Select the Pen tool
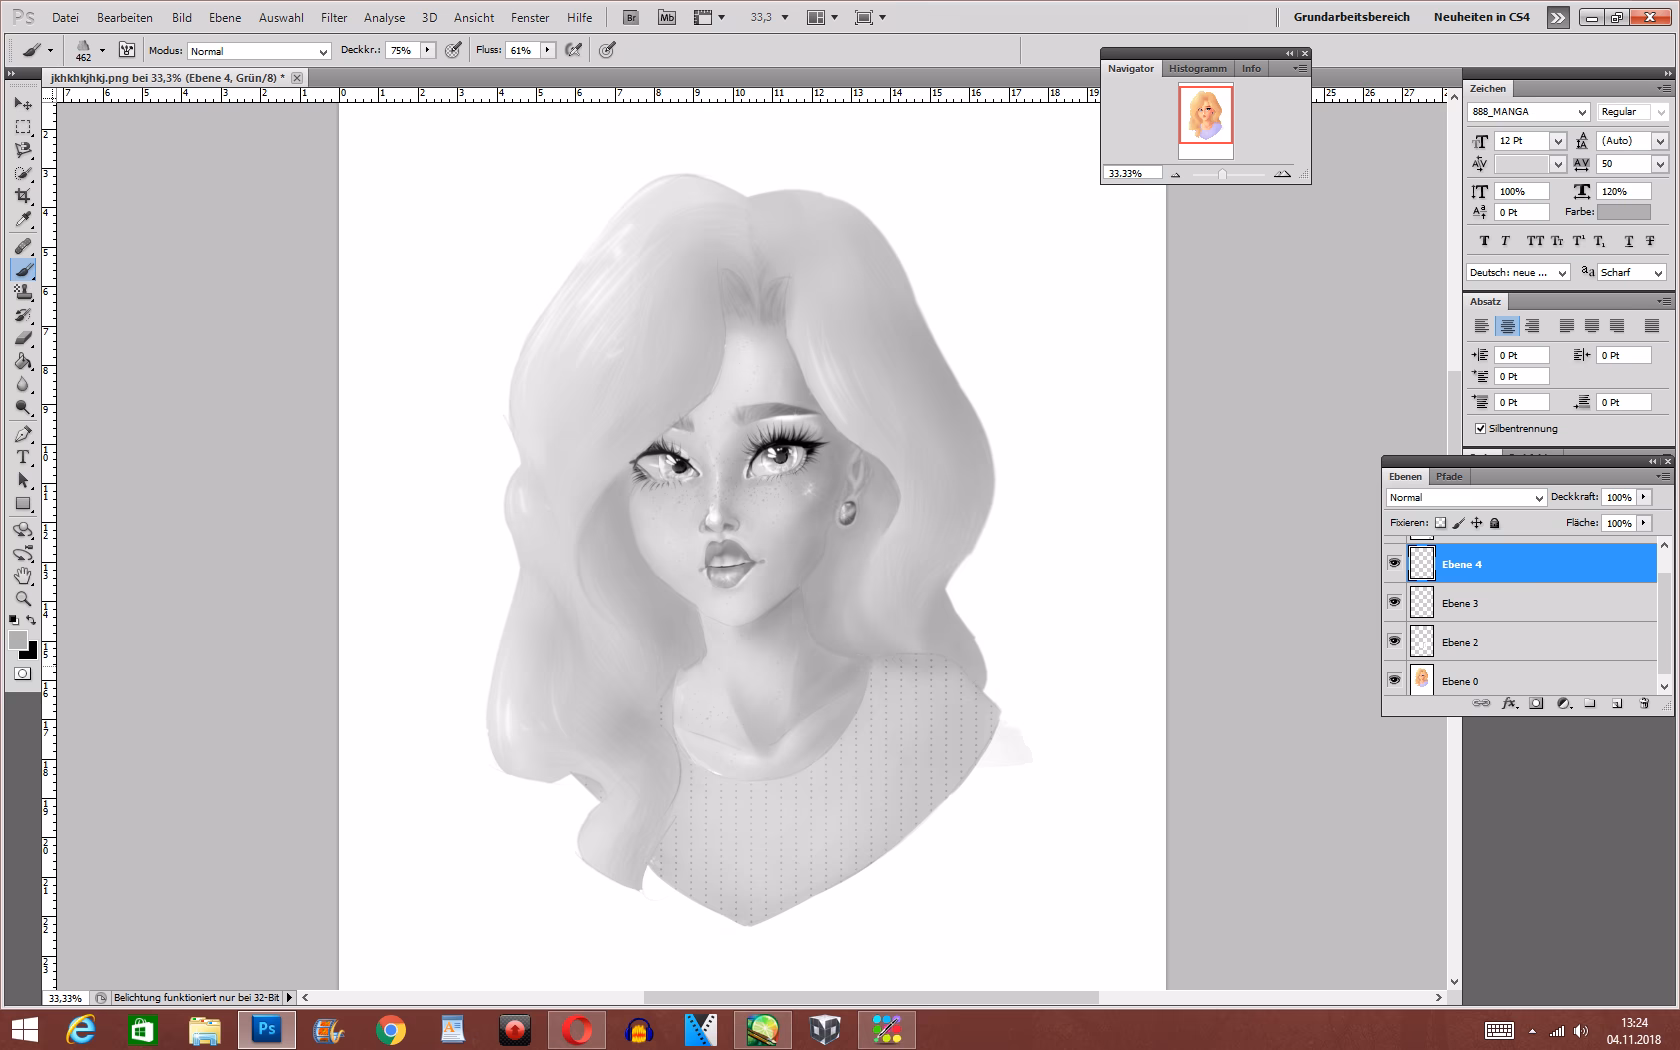The height and width of the screenshot is (1050, 1680). [x=23, y=434]
